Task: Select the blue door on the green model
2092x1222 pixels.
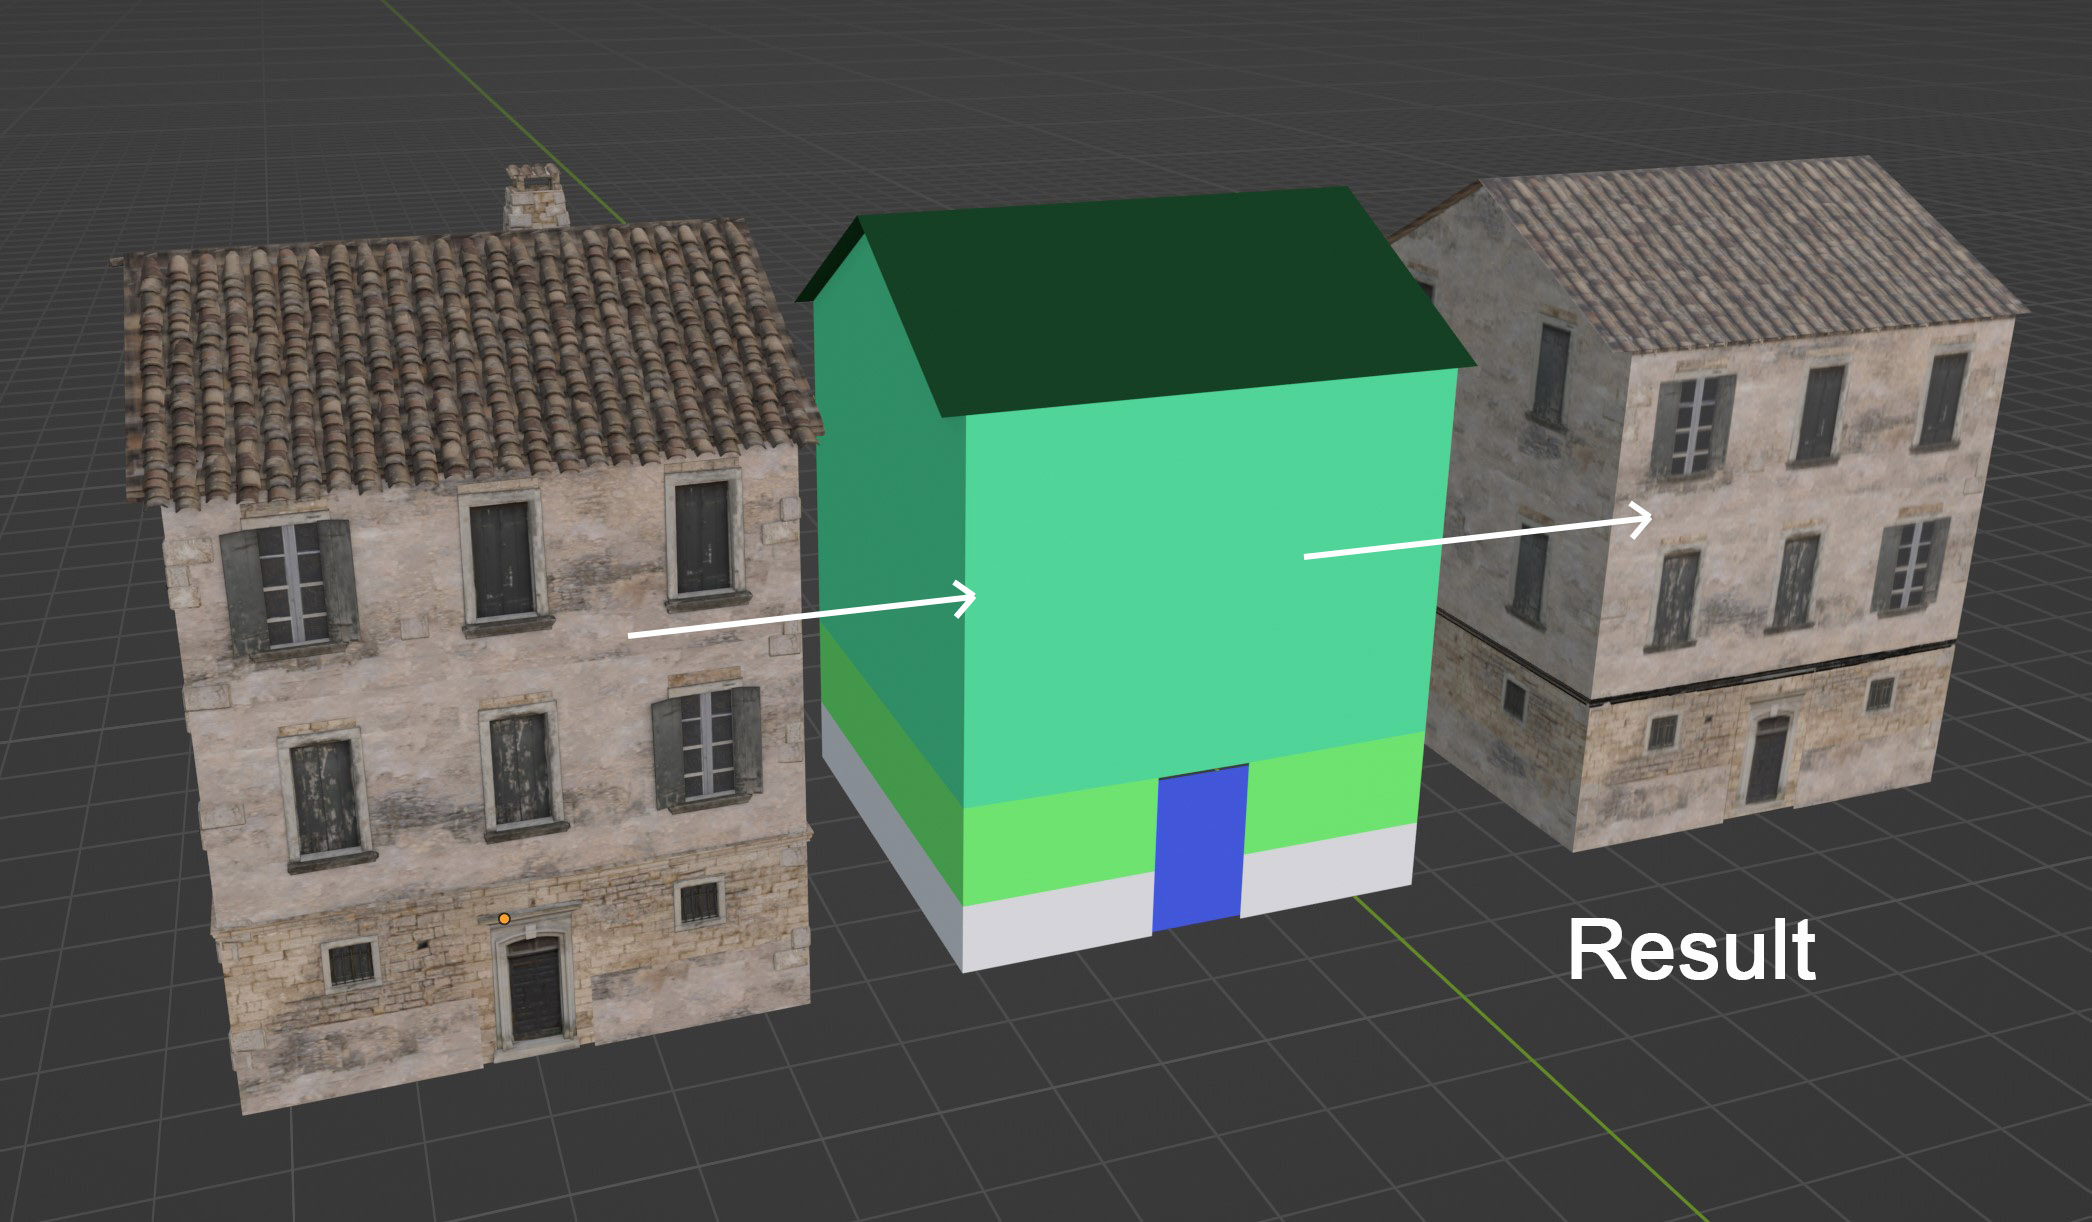Action: (x=1200, y=847)
